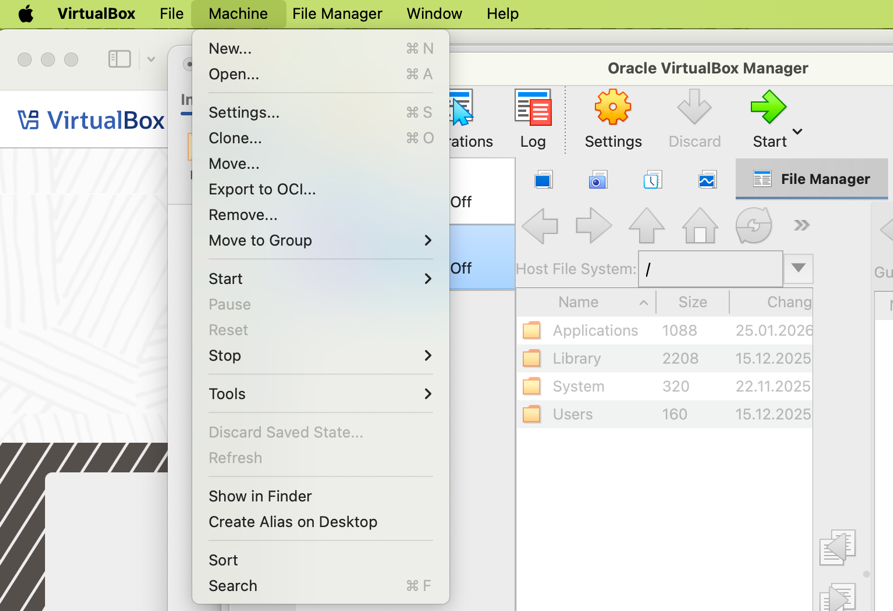This screenshot has width=893, height=611.
Task: Go to home folder in file manager
Action: 700,226
